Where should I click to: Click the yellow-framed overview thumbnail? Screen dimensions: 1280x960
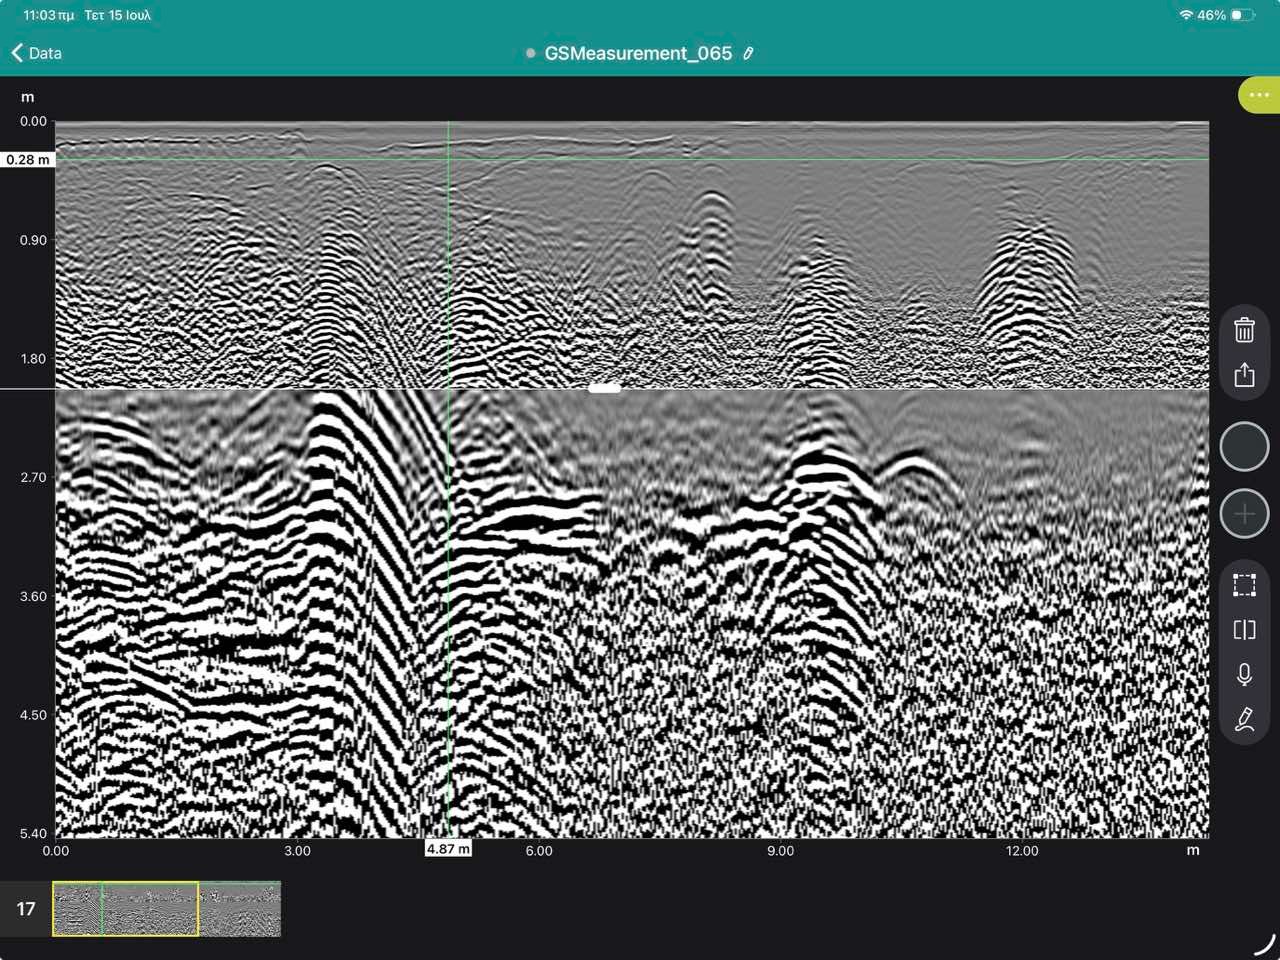pos(125,909)
